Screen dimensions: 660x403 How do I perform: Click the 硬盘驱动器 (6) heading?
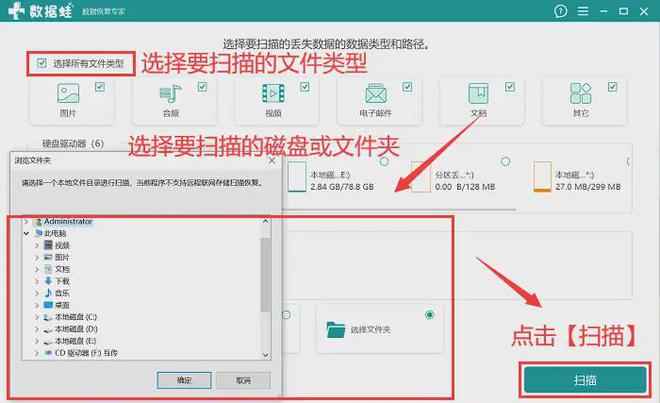73,144
